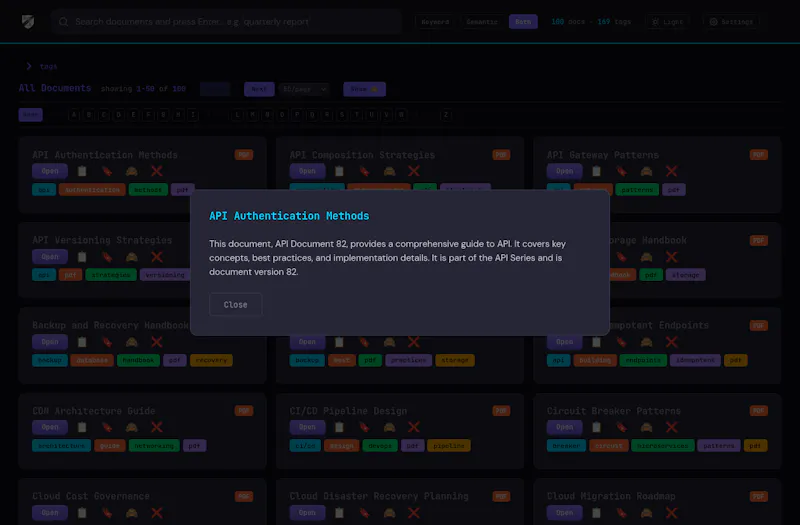Screen dimensions: 800x525
Task: Click red X on API Authentication Methods
Action: coord(157,171)
